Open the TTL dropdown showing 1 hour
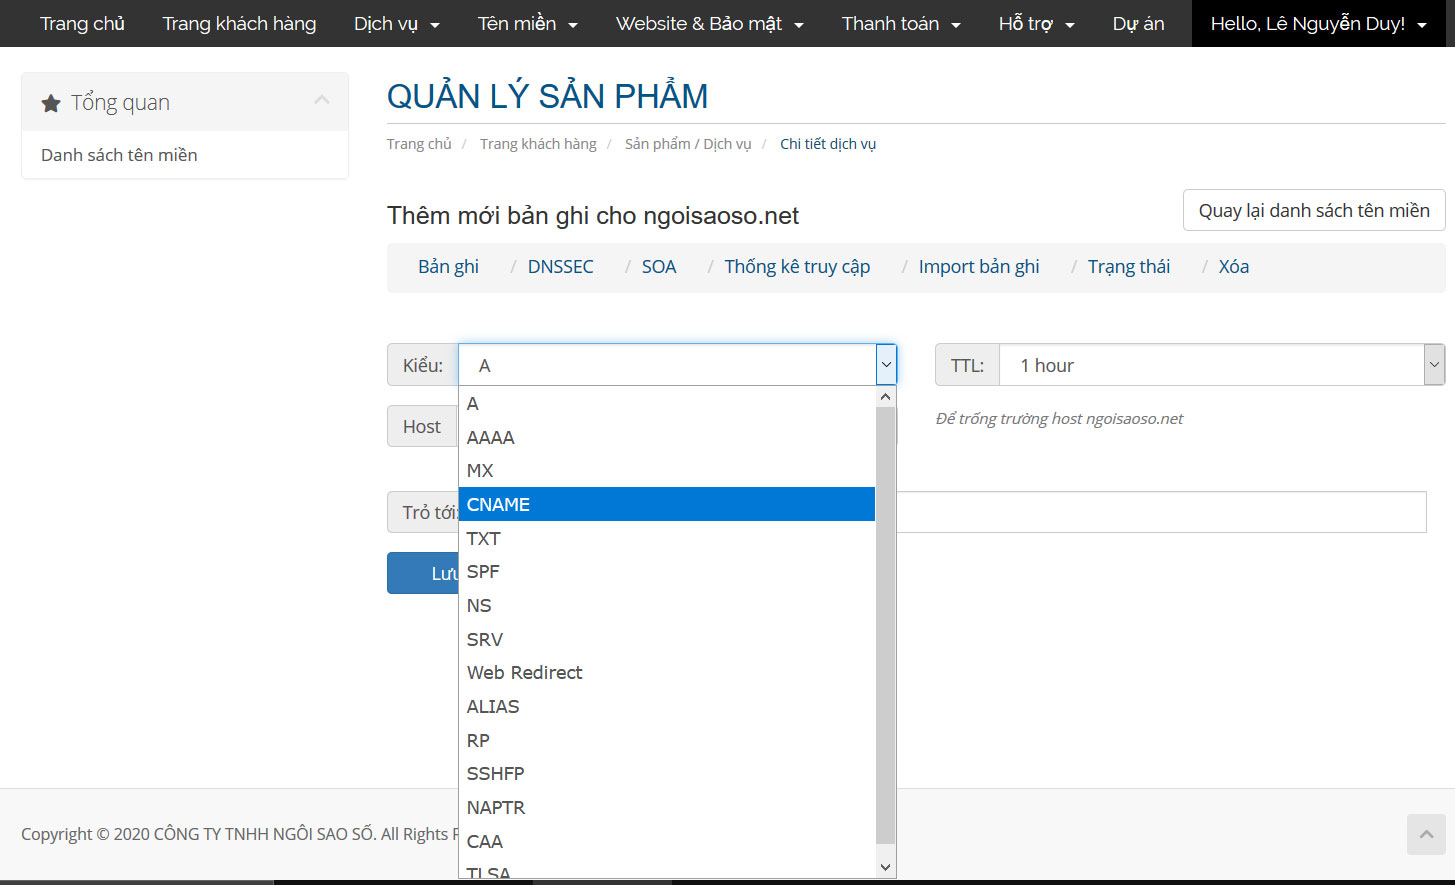1455x885 pixels. click(x=1221, y=365)
